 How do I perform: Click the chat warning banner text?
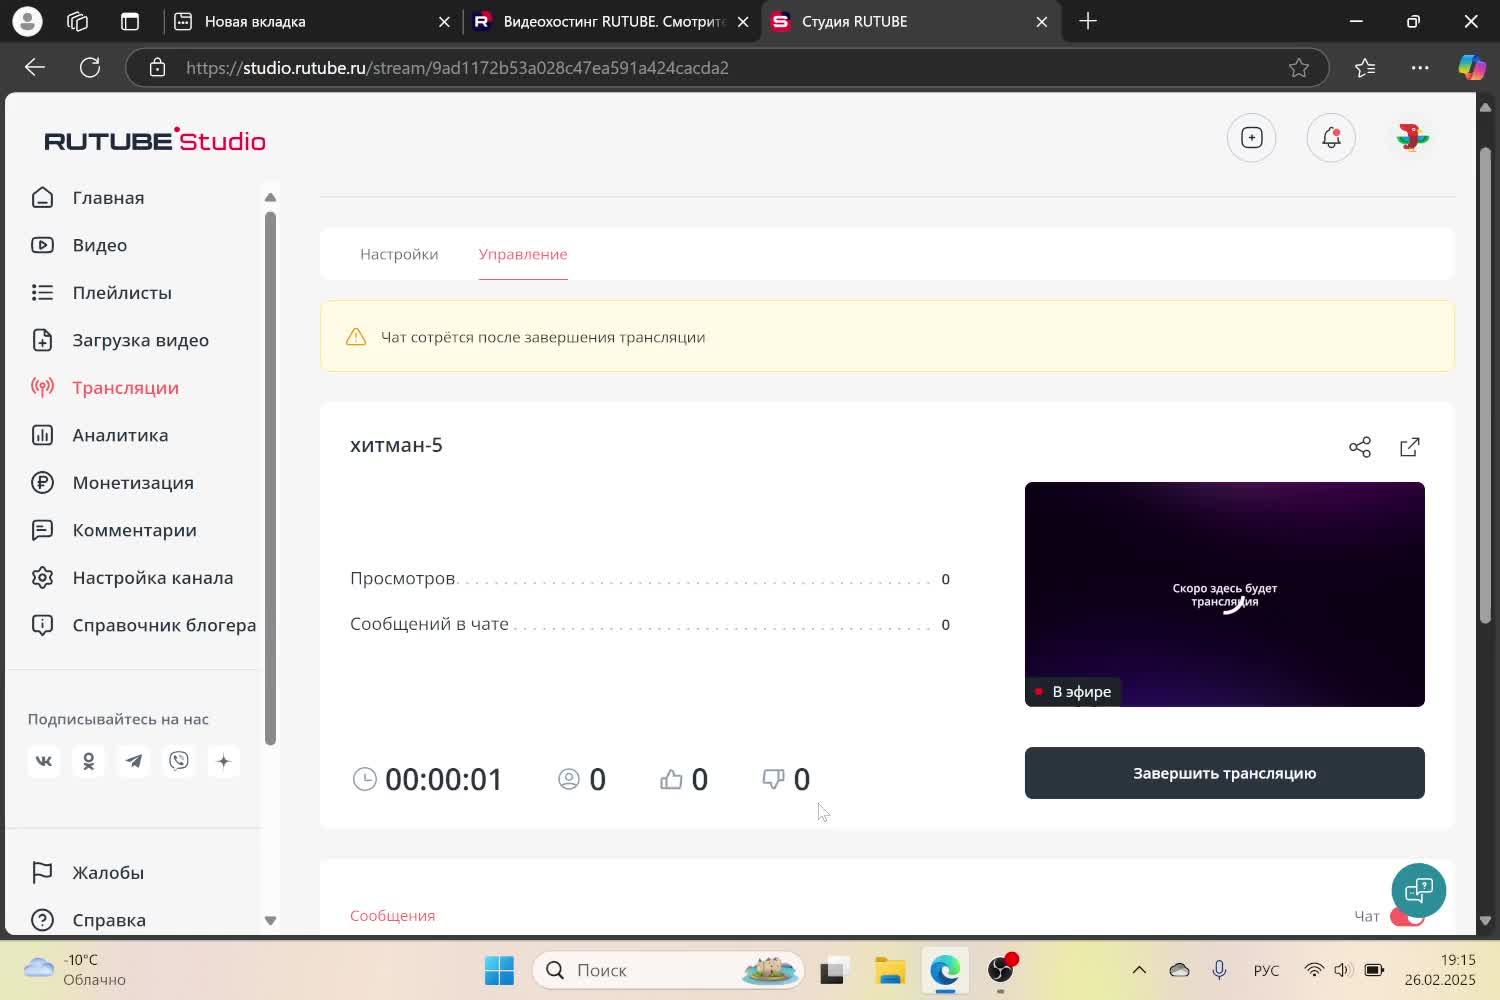(543, 337)
